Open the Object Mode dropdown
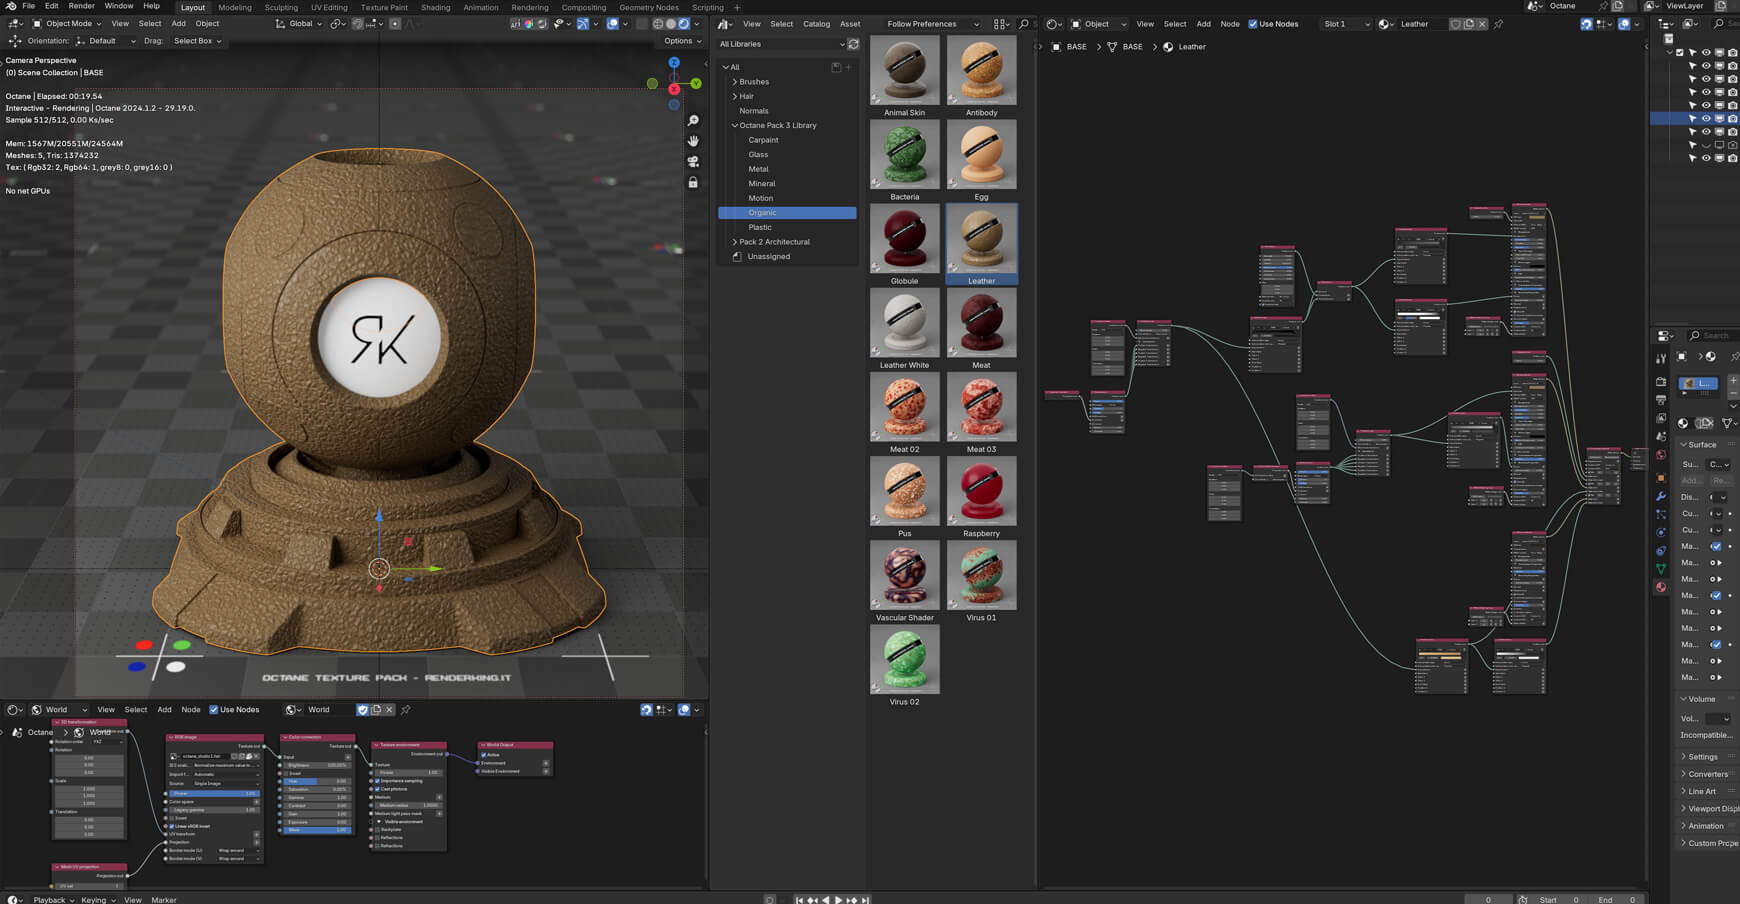This screenshot has height=904, width=1740. click(67, 24)
